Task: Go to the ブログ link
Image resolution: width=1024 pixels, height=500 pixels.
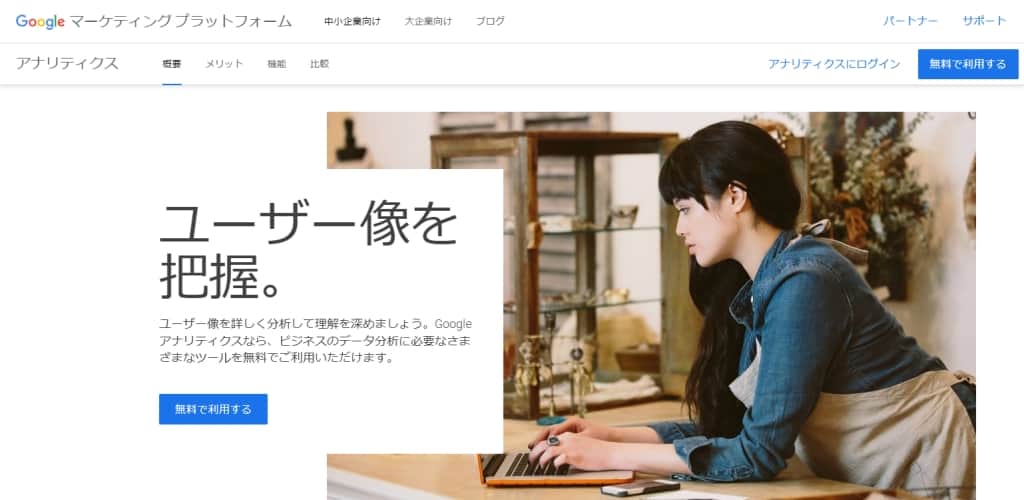Action: click(490, 22)
